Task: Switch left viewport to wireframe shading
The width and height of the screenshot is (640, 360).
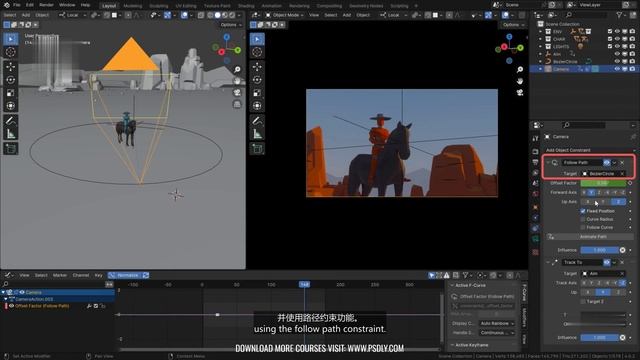Action: (x=210, y=15)
